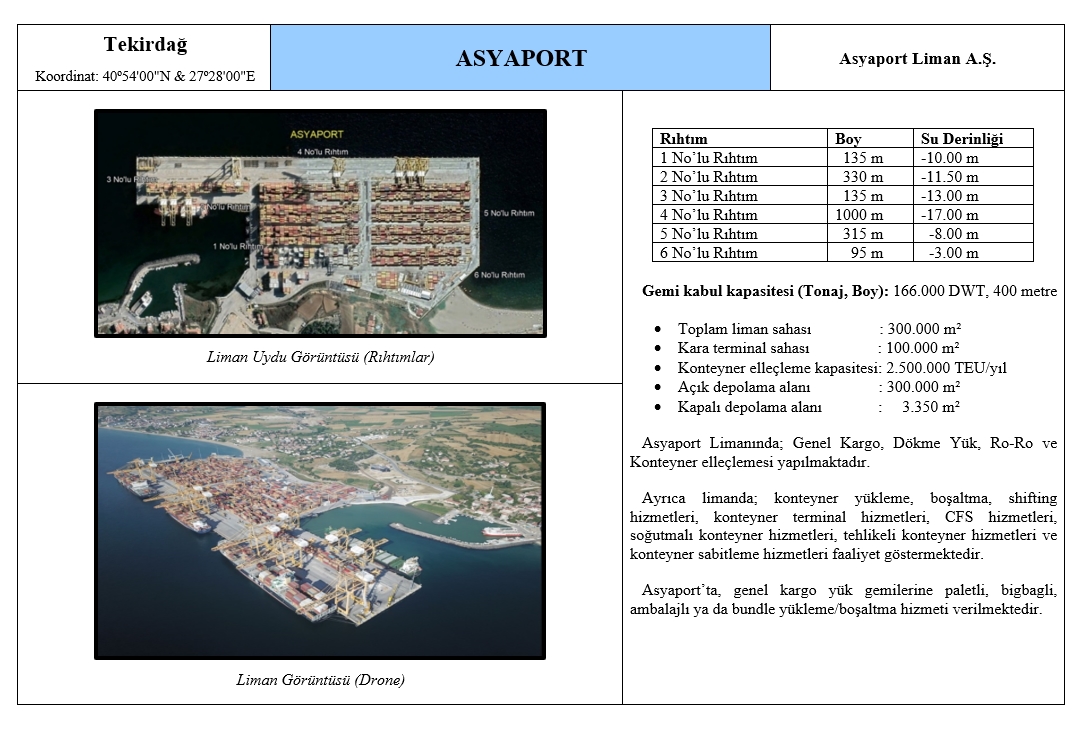The image size is (1083, 738).
Task: Click the yellow ASYAPORT label on satellite image
Action: click(316, 135)
